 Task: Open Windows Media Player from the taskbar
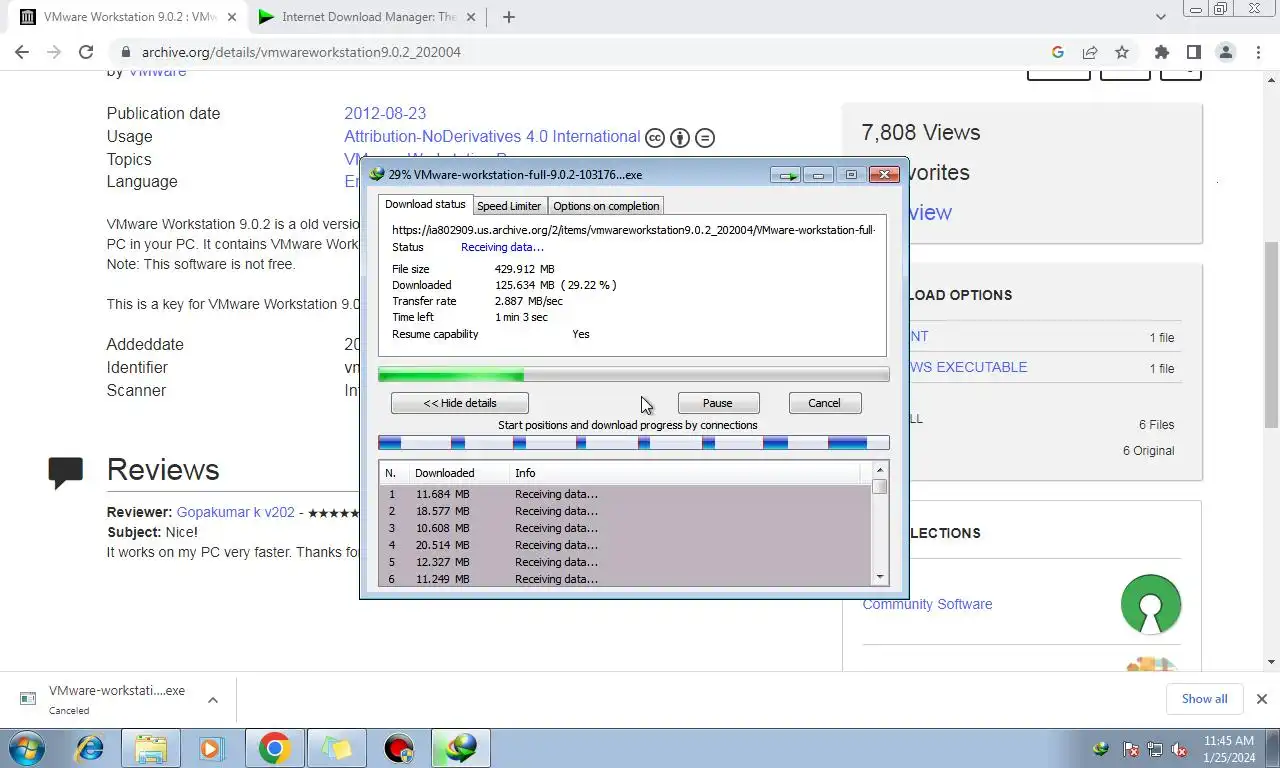click(212, 748)
